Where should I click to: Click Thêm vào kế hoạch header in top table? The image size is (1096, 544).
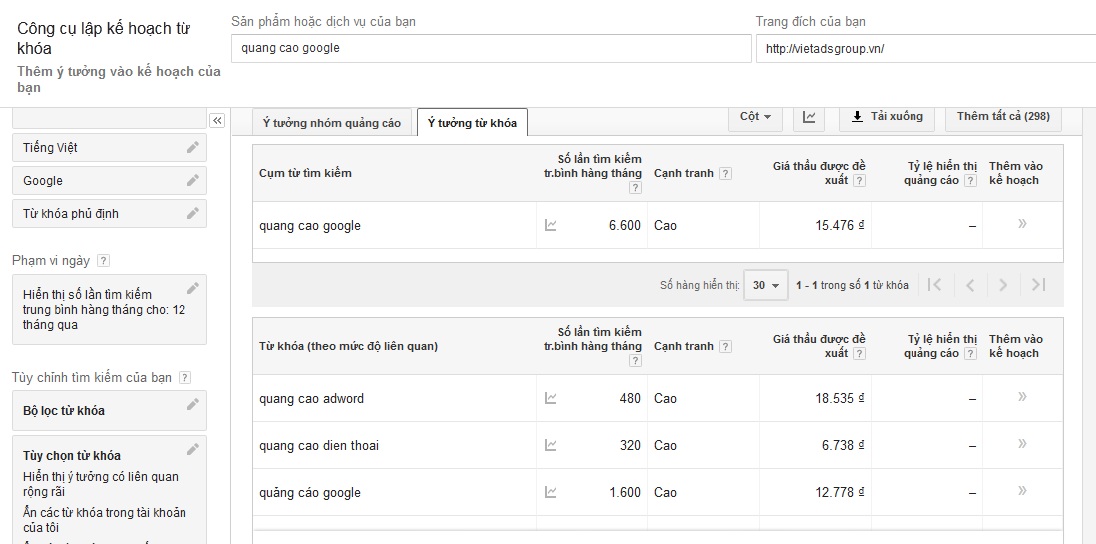pos(1016,173)
